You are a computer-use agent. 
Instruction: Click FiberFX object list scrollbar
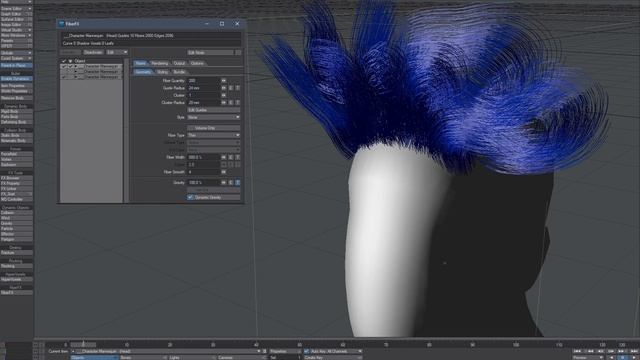(126, 131)
